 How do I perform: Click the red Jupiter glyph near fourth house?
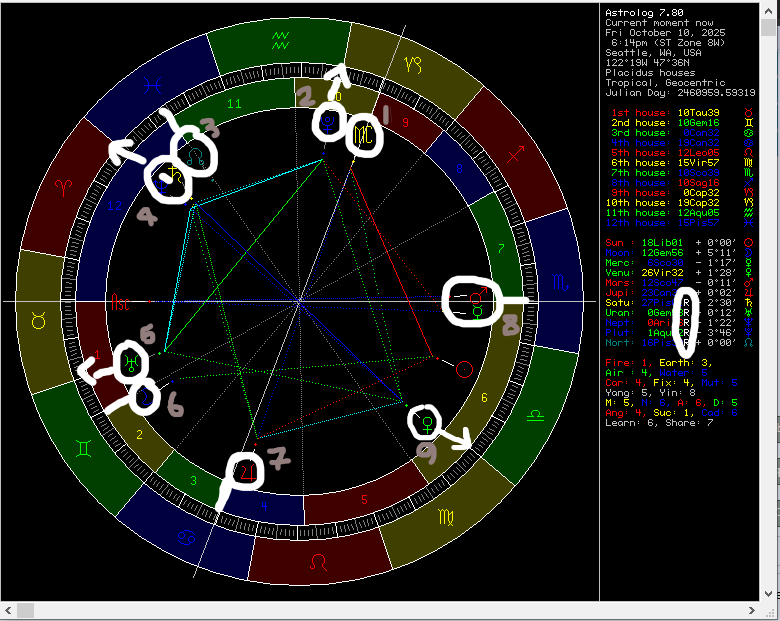click(x=246, y=471)
